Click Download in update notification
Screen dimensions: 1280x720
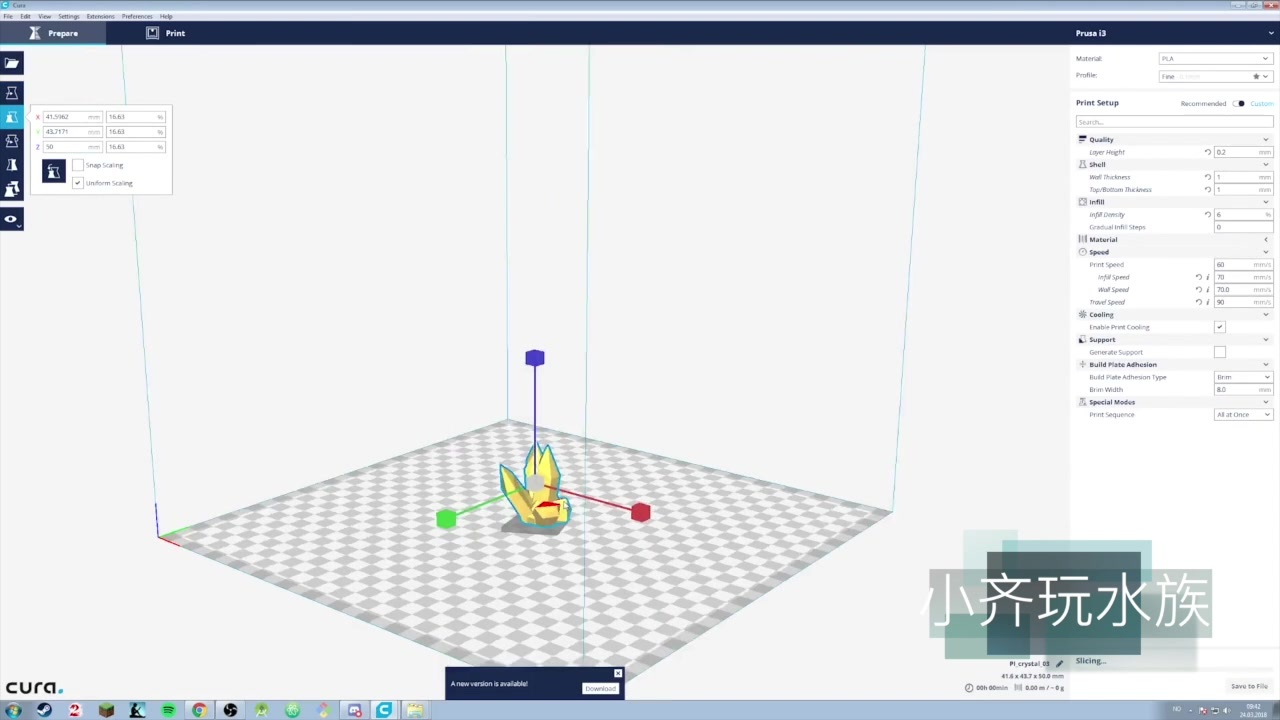click(x=600, y=688)
